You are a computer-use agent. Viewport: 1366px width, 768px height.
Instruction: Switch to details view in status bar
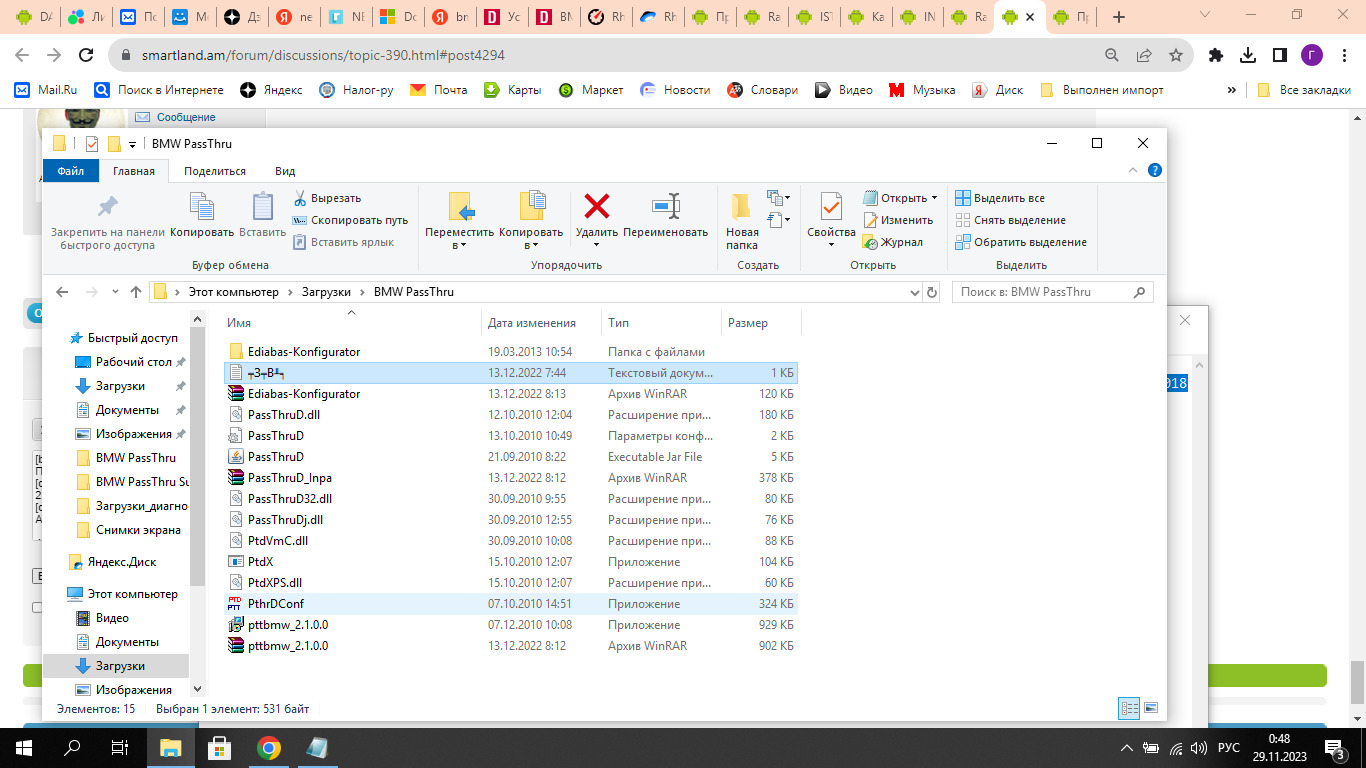pos(1129,708)
